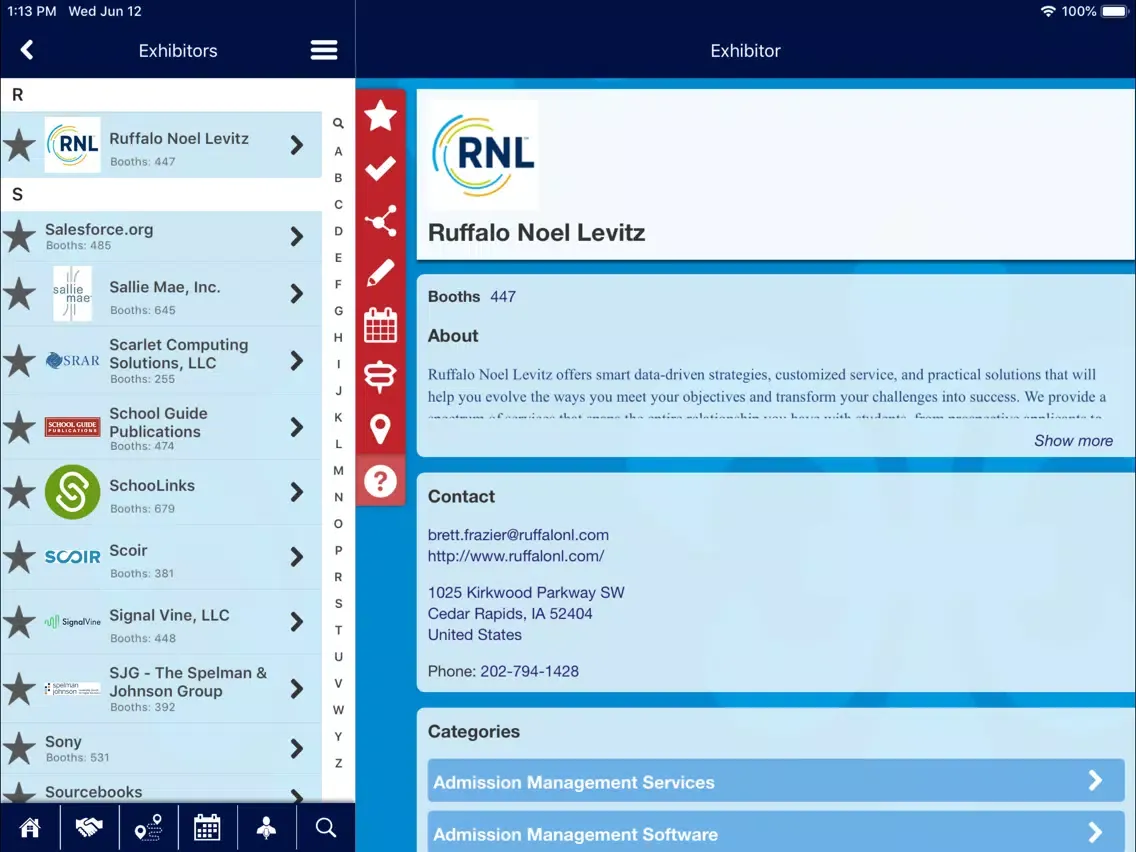Image resolution: width=1136 pixels, height=852 pixels.
Task: Tap the red signpost directions icon
Action: [x=380, y=377]
